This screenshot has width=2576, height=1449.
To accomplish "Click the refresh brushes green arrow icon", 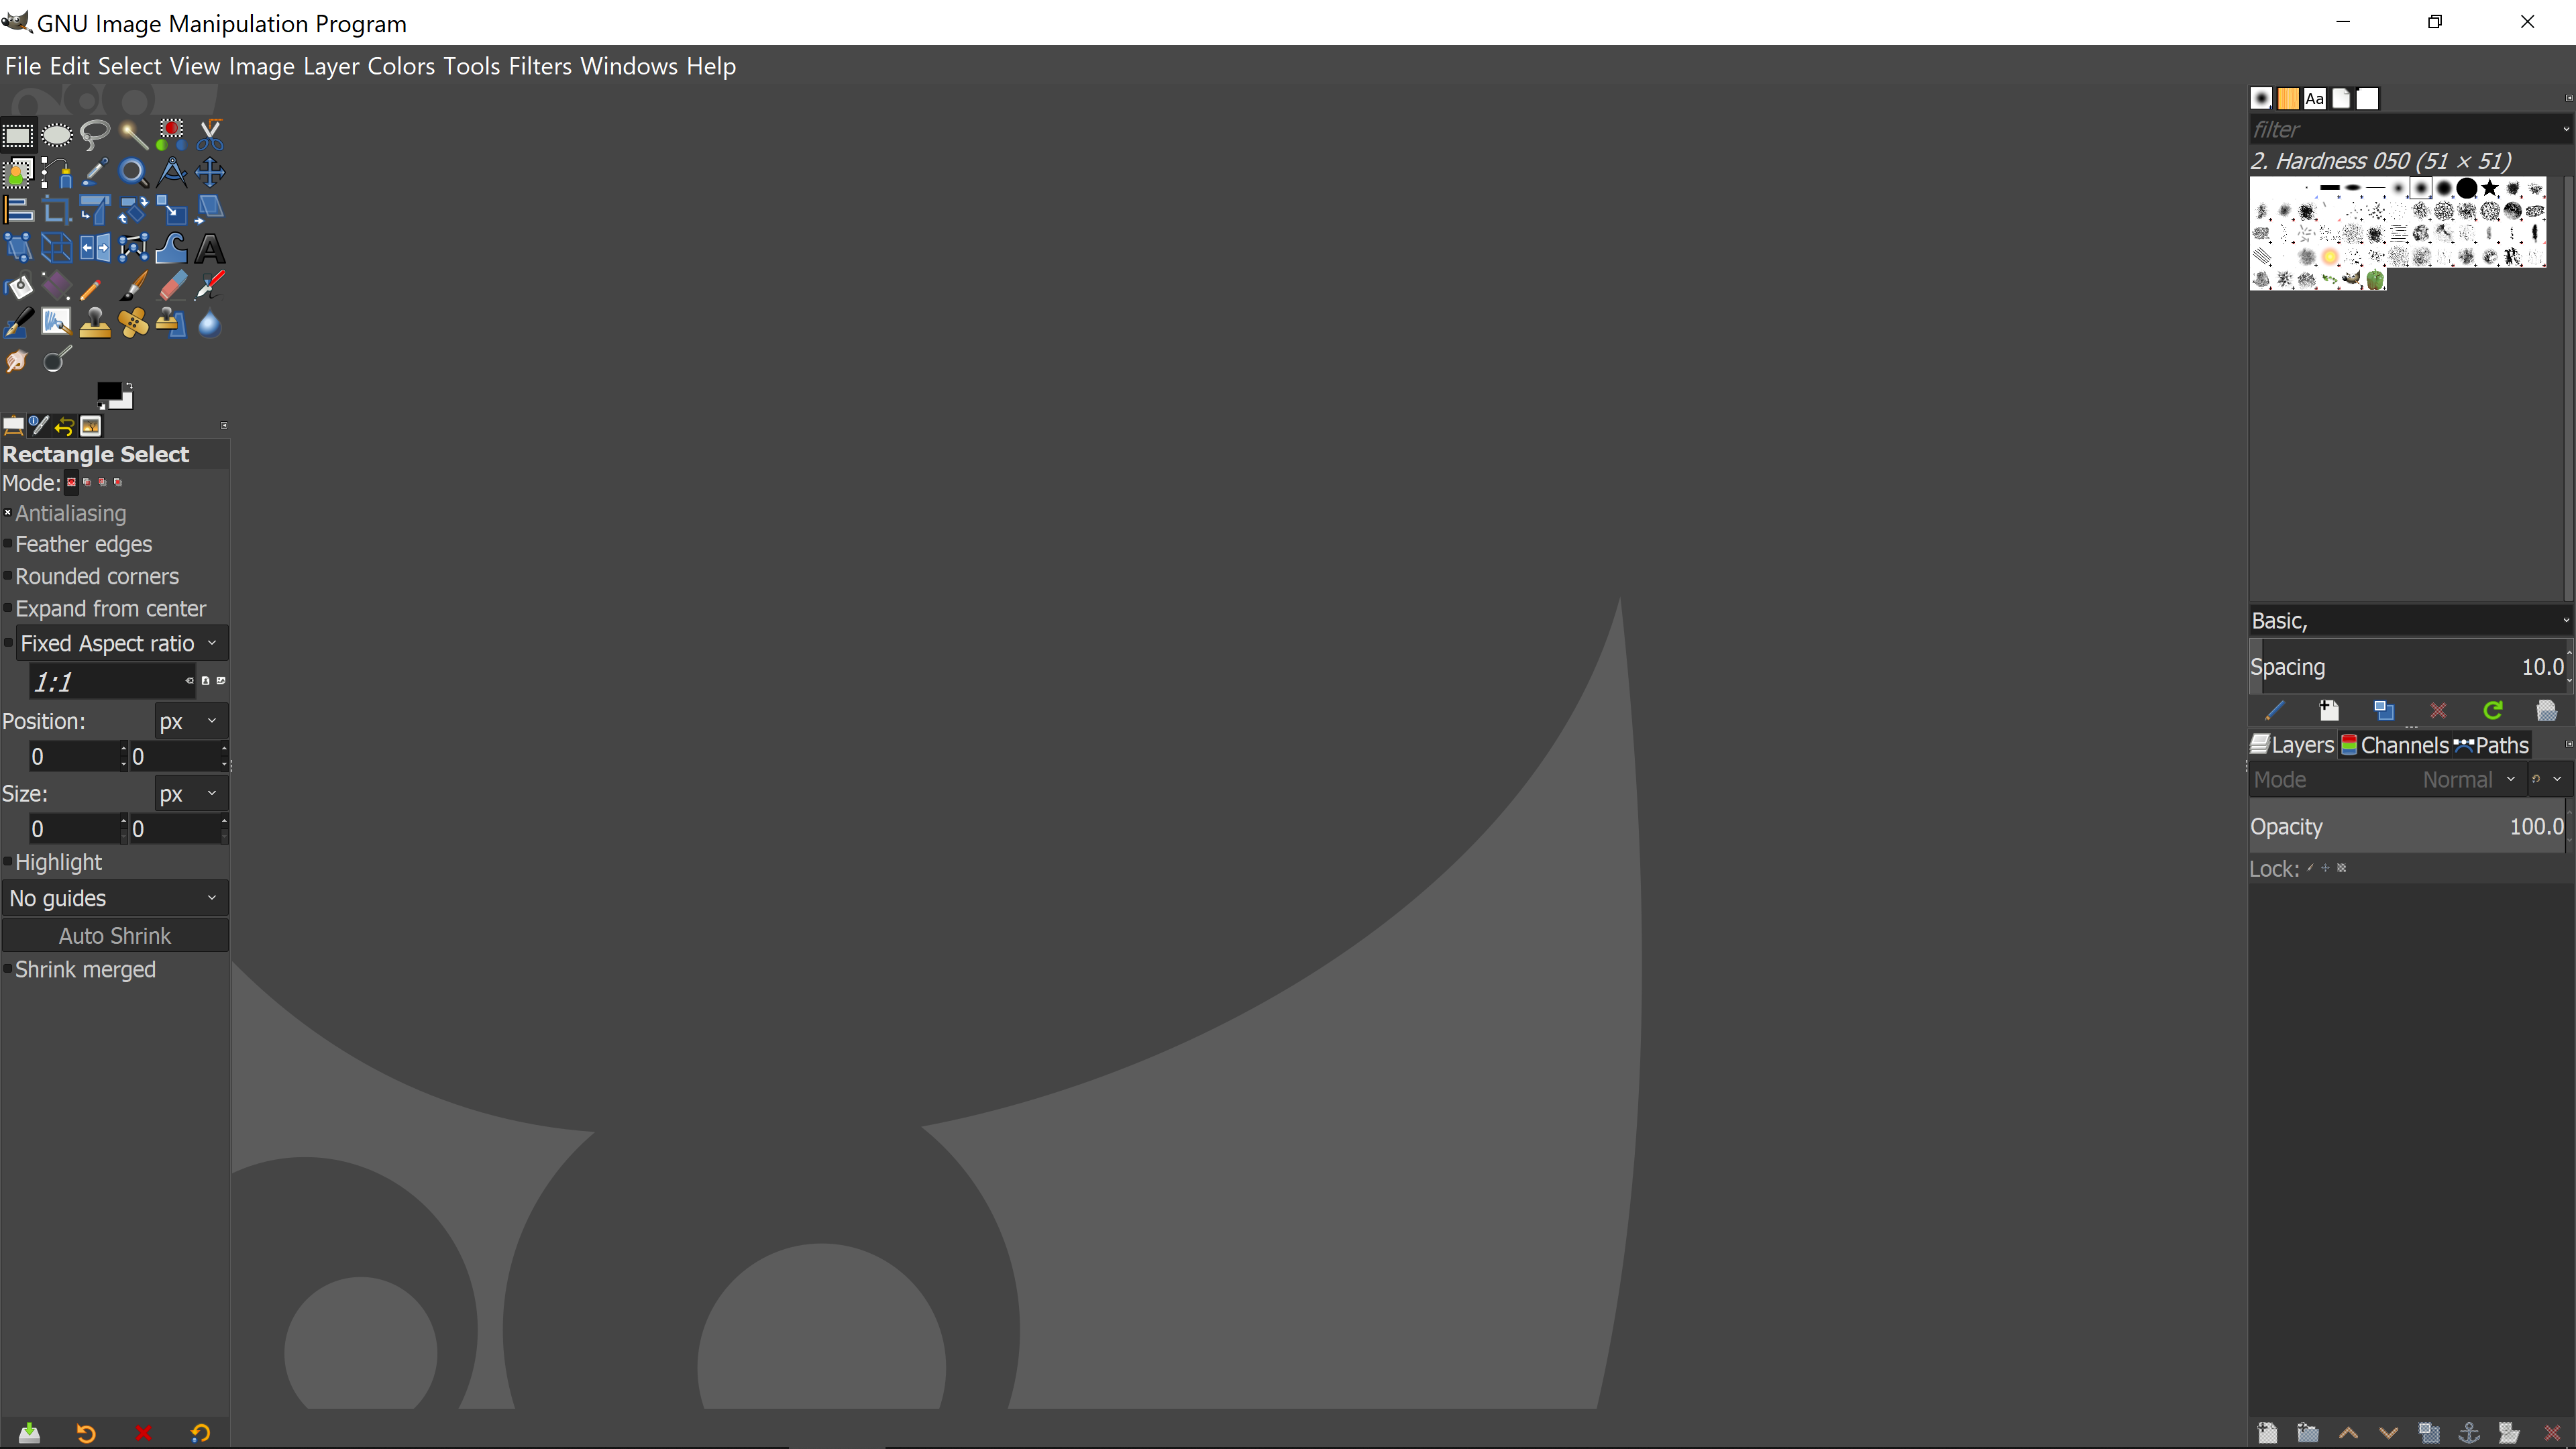I will (2492, 711).
